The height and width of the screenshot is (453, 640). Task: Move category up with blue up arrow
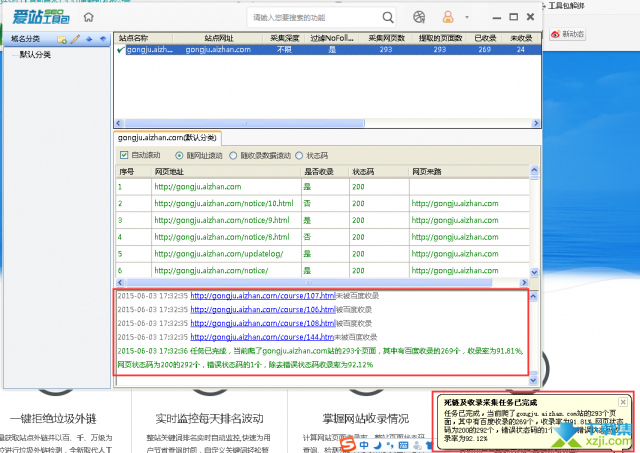tap(89, 39)
